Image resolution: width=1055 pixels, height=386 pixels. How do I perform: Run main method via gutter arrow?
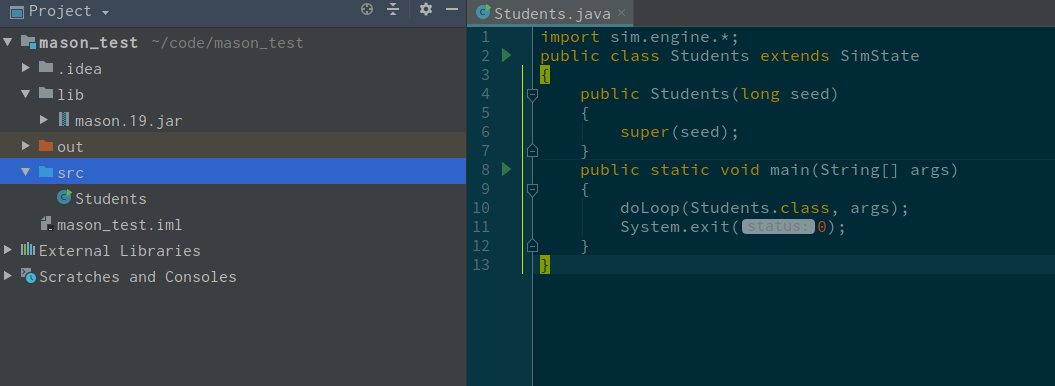click(x=507, y=169)
